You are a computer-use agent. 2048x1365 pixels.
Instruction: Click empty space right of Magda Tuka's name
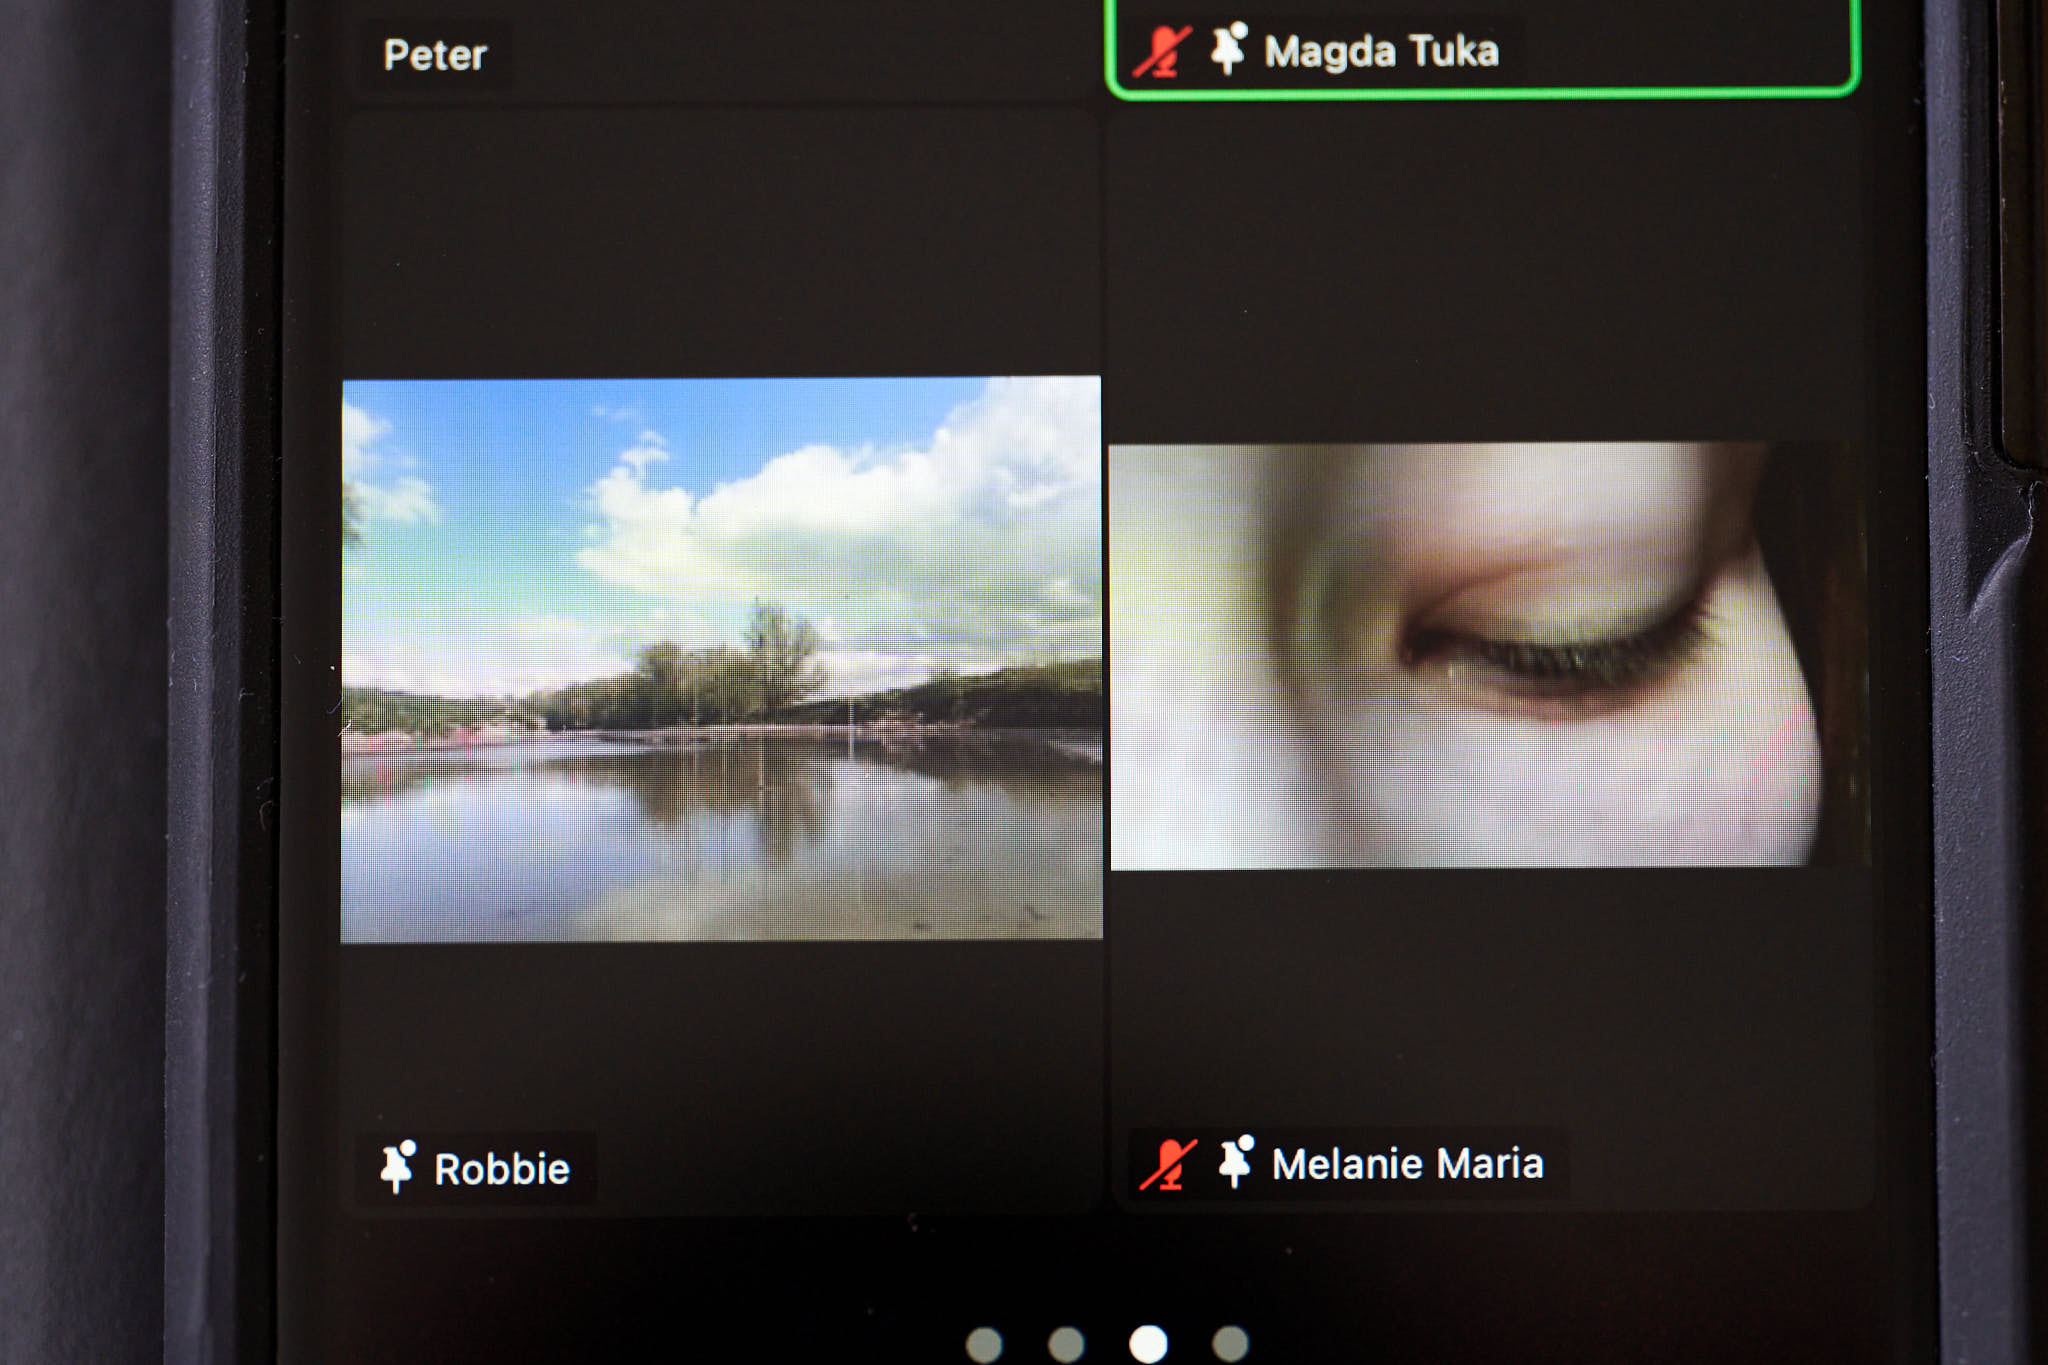(x=1680, y=48)
